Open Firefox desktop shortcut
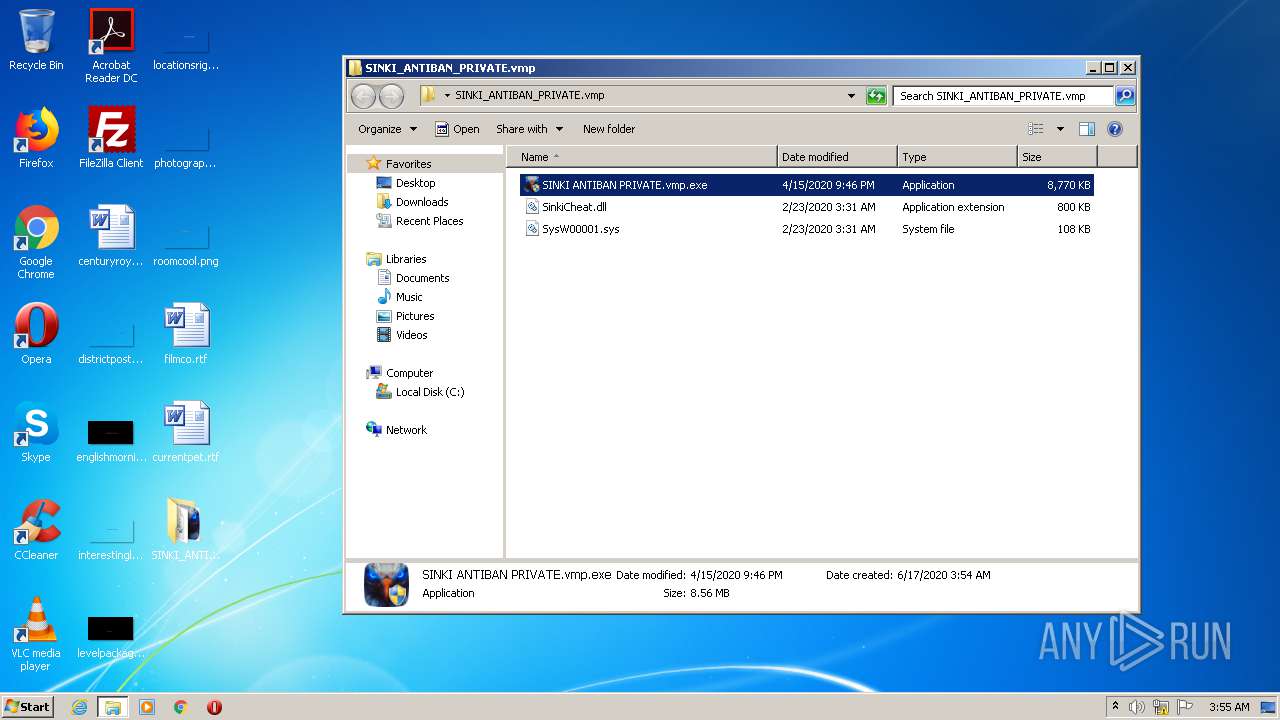Screen dimensions: 1280x720 [36, 138]
